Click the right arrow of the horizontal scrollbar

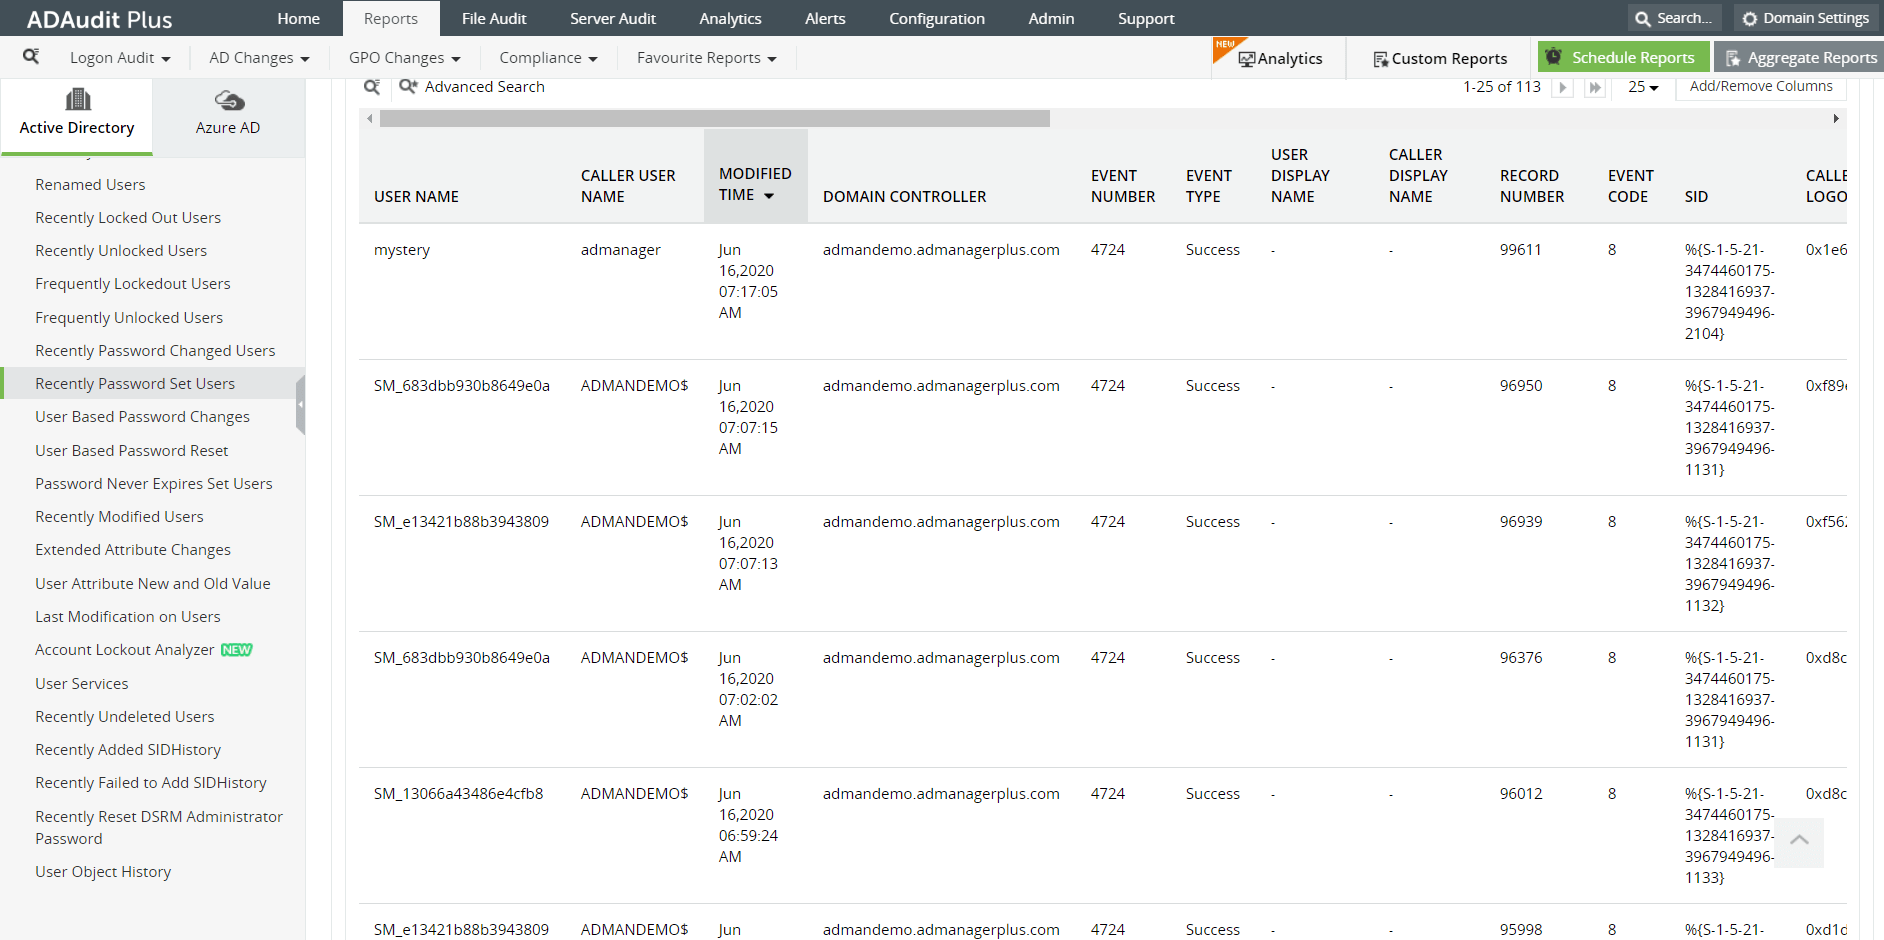click(x=1836, y=119)
